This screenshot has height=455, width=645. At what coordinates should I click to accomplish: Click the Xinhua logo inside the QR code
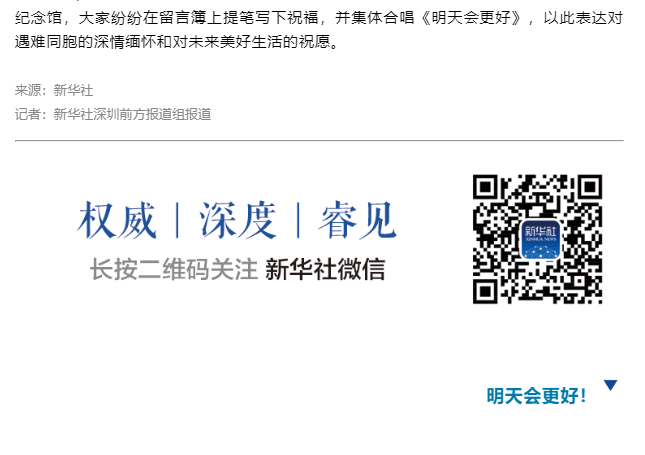tap(540, 239)
